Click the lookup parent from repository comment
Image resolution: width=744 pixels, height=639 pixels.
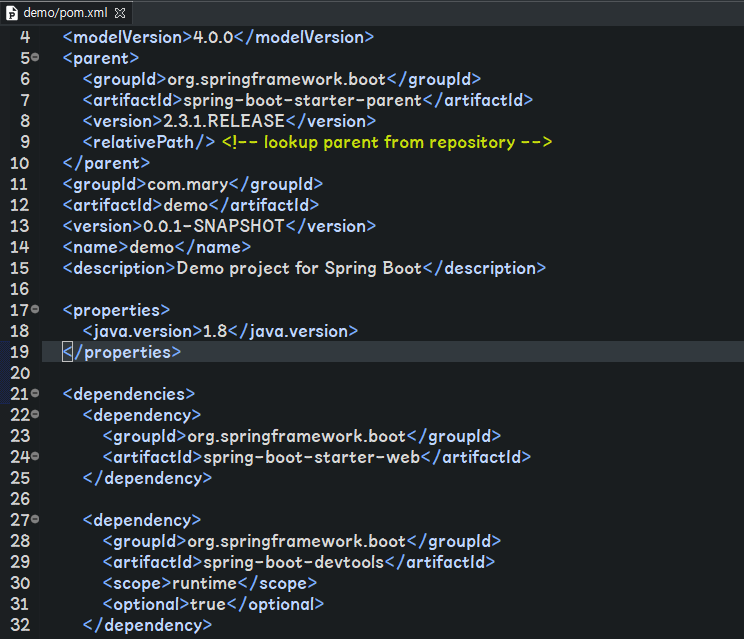click(x=387, y=142)
